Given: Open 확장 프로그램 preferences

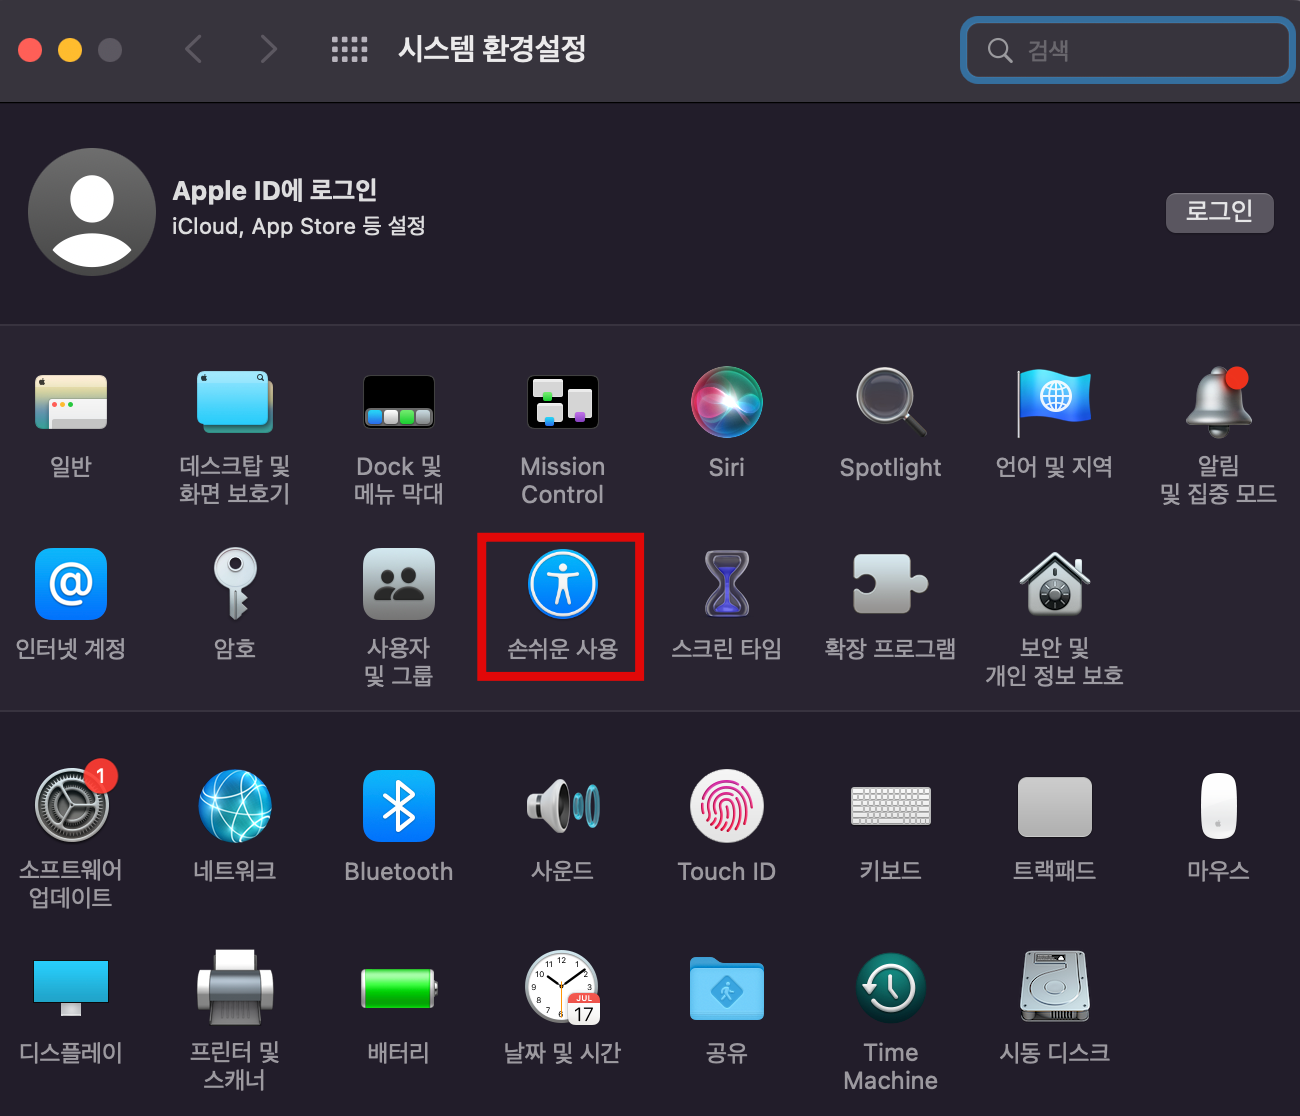Looking at the screenshot, I should 890,584.
